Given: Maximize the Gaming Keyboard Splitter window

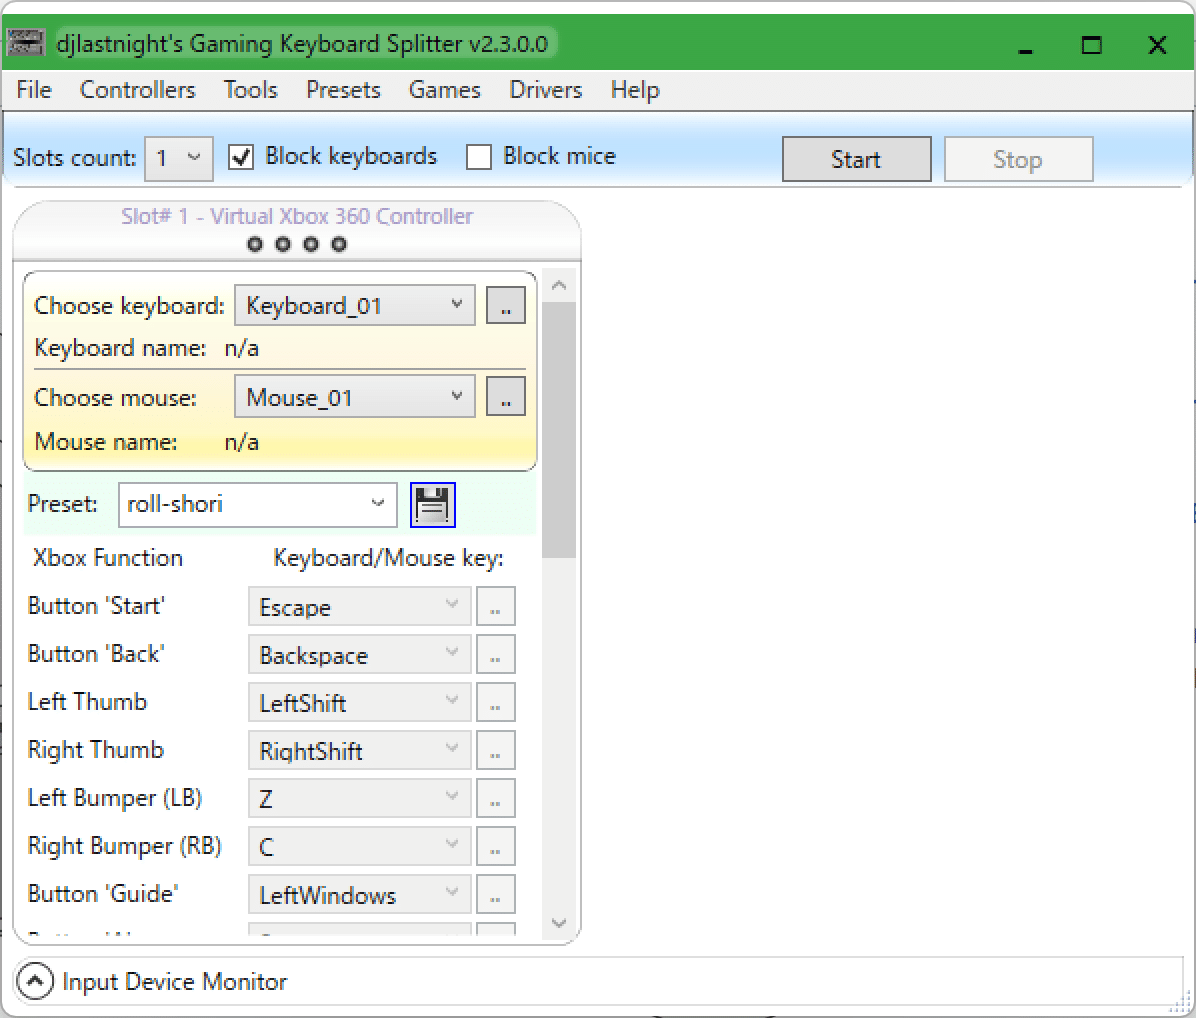Looking at the screenshot, I should pyautogui.click(x=1092, y=44).
